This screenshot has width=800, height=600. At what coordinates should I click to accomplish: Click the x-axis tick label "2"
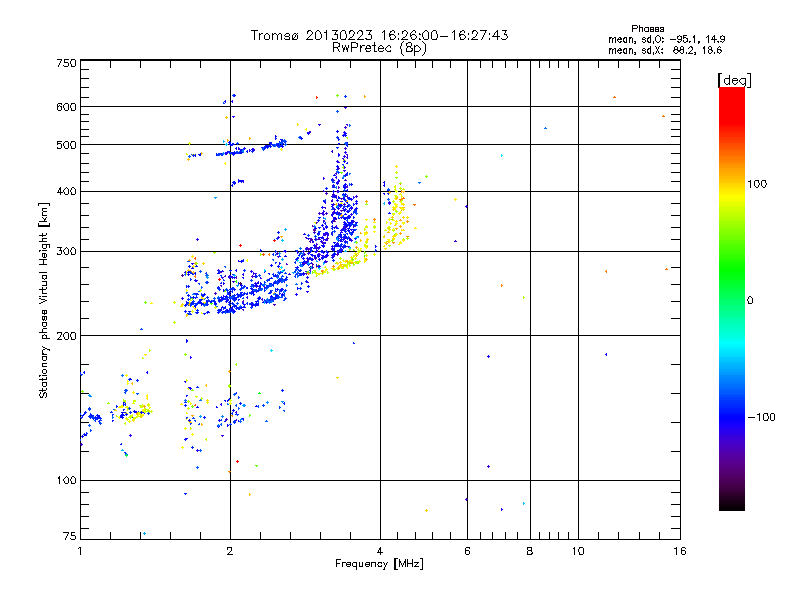click(230, 551)
